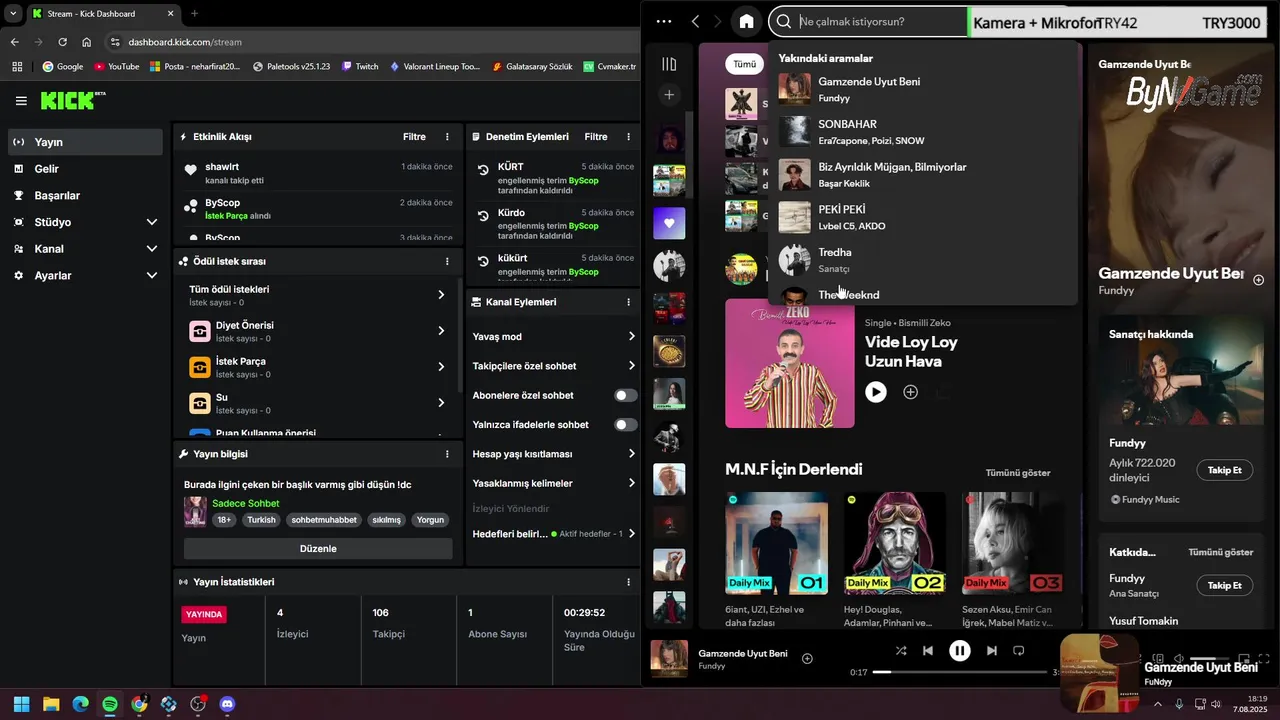Image resolution: width=1280 pixels, height=720 pixels.
Task: Open options menu of Kanal Eylemleri panel
Action: click(628, 302)
